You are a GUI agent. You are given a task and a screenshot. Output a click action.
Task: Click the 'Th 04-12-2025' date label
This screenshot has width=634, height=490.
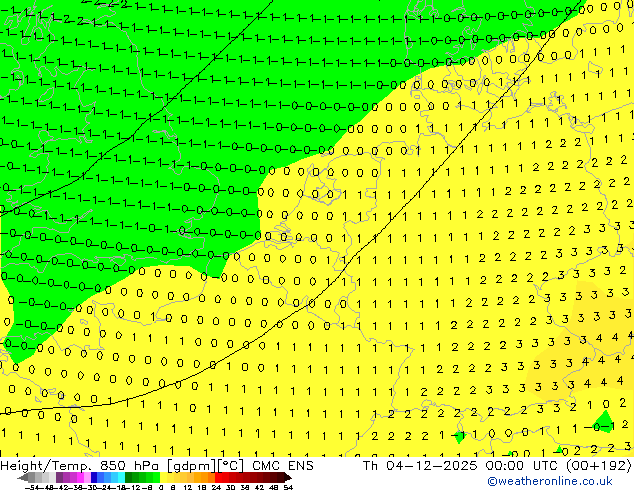tap(420, 465)
